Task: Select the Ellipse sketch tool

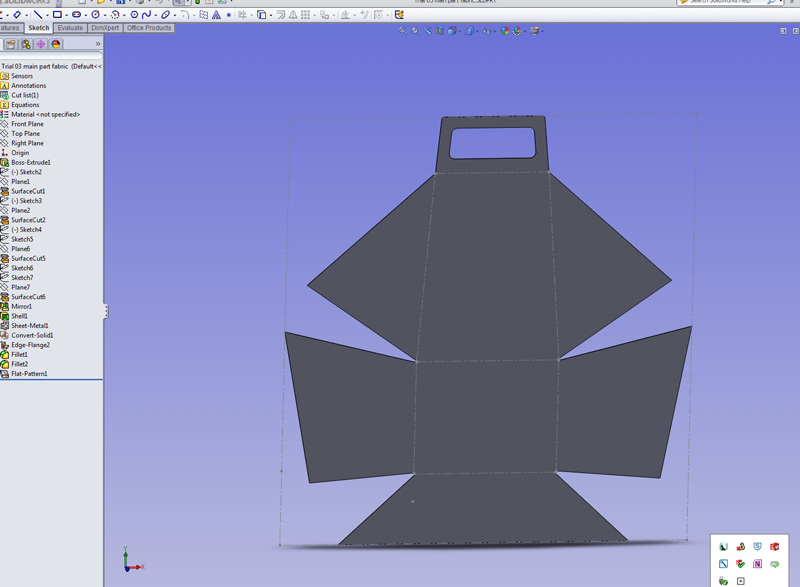Action: (165, 15)
